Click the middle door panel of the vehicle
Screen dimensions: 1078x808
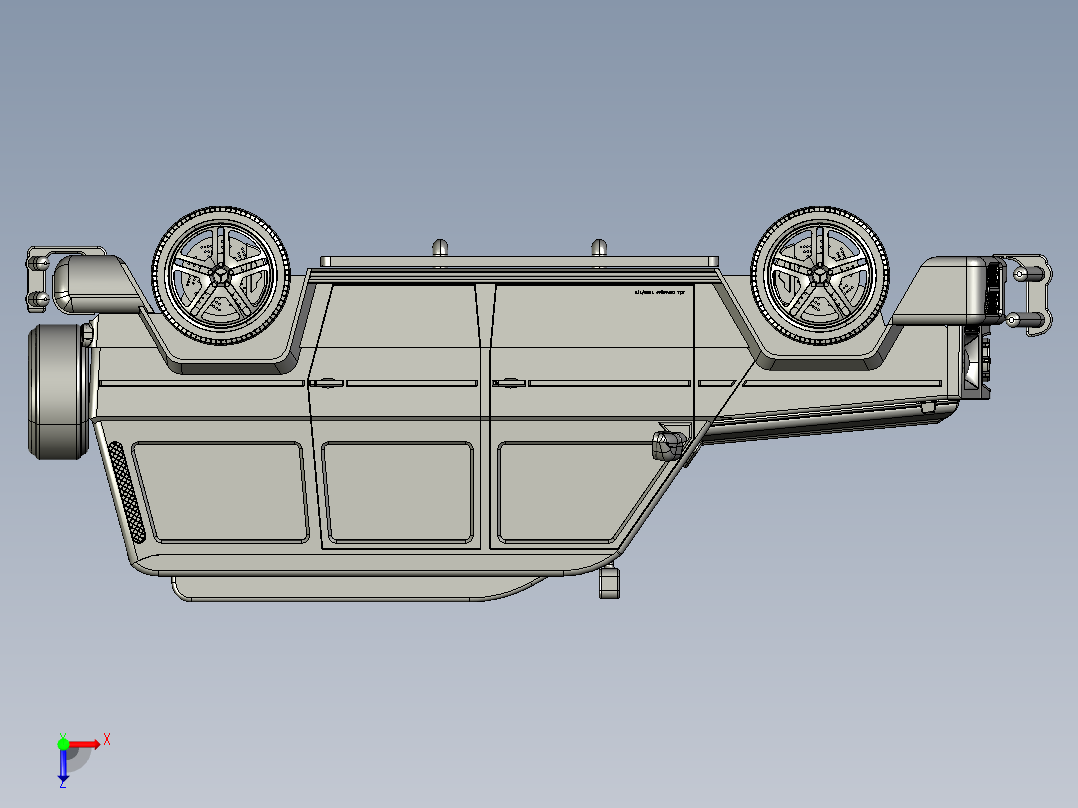tap(400, 490)
